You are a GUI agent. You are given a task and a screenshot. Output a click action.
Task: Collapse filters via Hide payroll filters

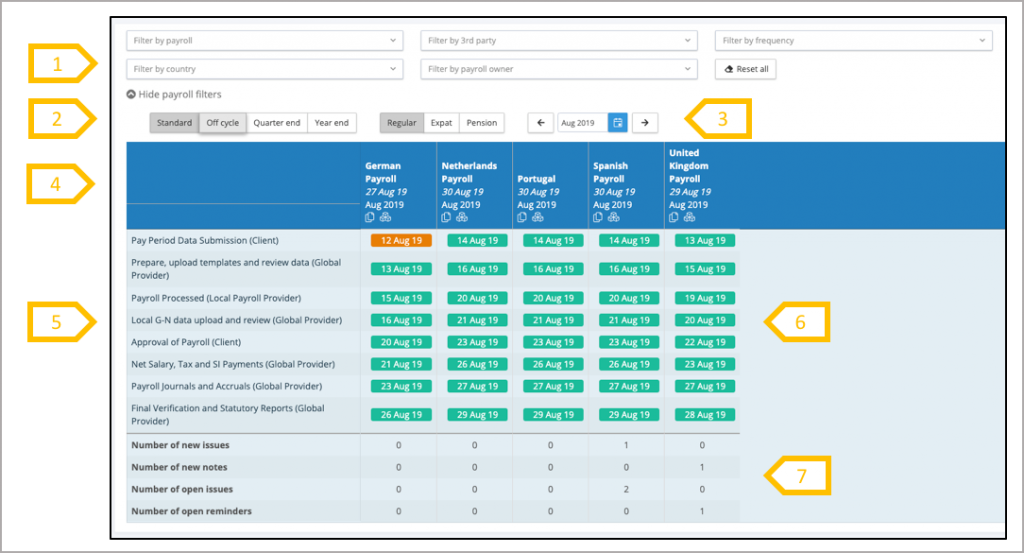click(x=174, y=95)
